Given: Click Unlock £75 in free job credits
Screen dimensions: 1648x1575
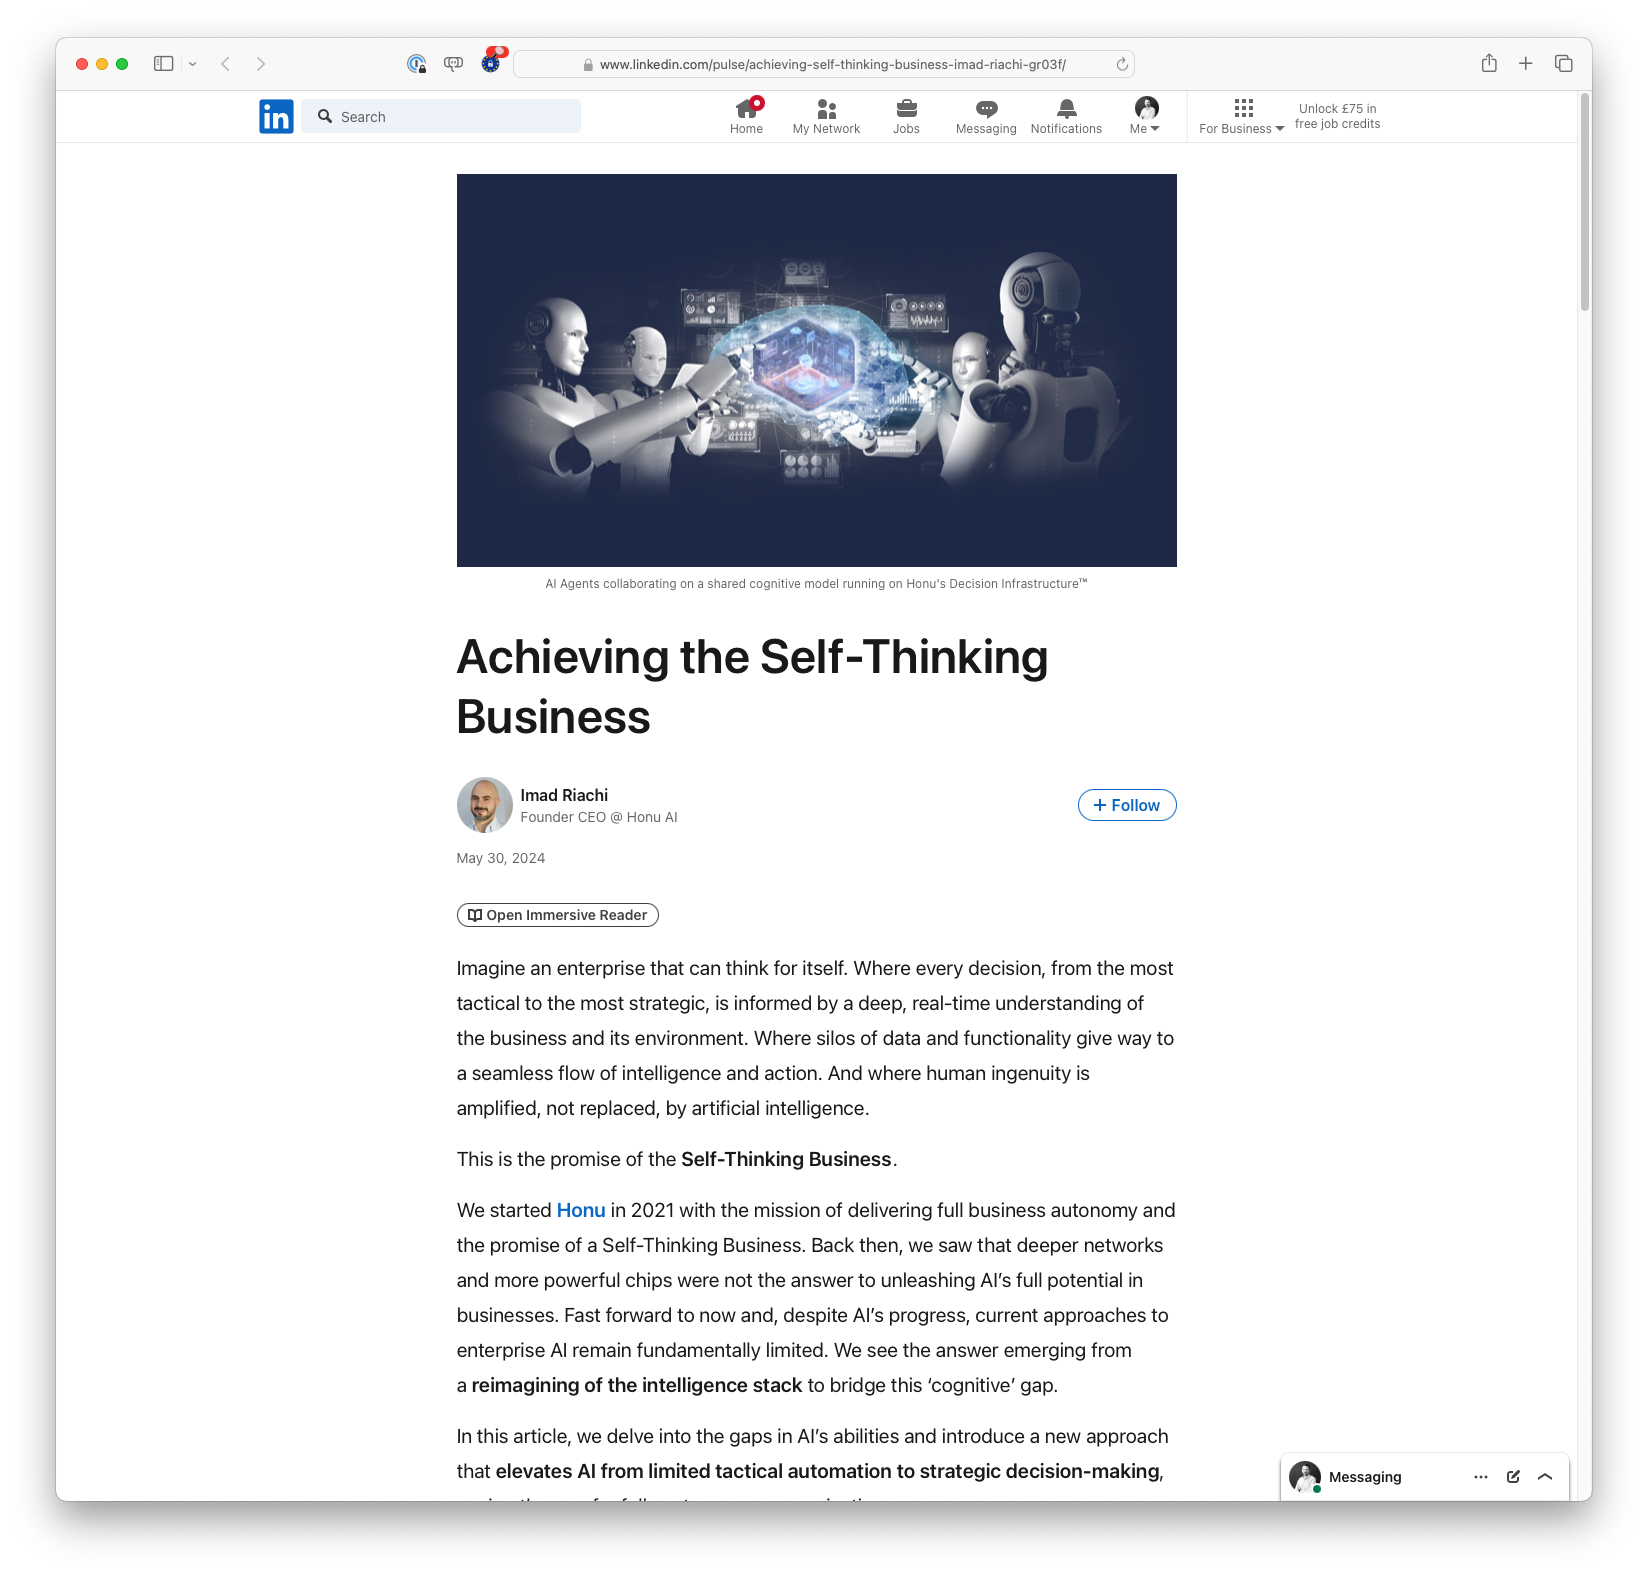Looking at the screenshot, I should pyautogui.click(x=1337, y=116).
